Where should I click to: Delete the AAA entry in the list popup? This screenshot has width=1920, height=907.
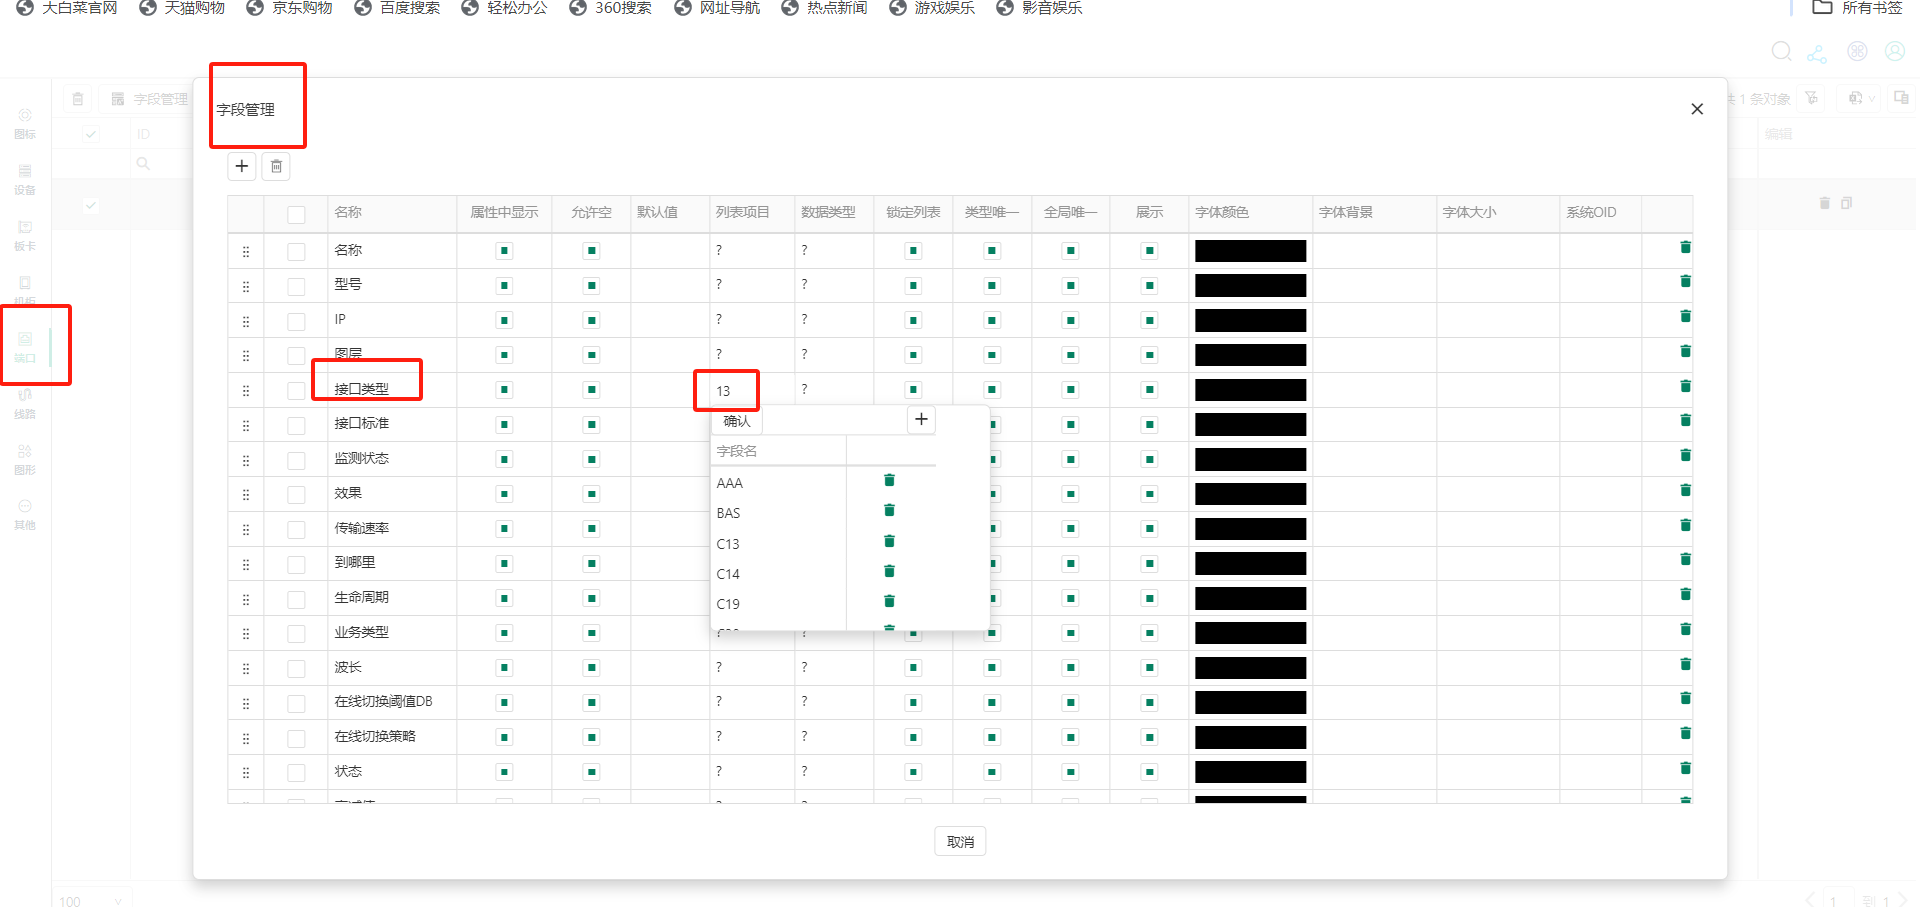pos(889,481)
